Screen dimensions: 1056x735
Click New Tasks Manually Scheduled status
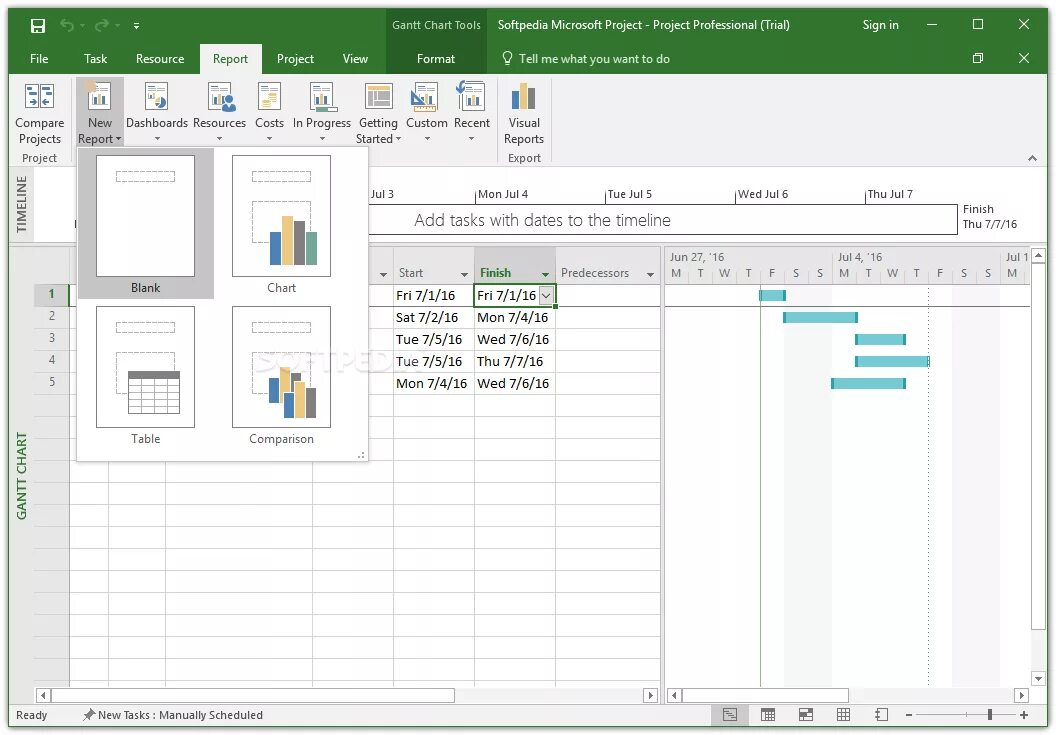coord(172,715)
